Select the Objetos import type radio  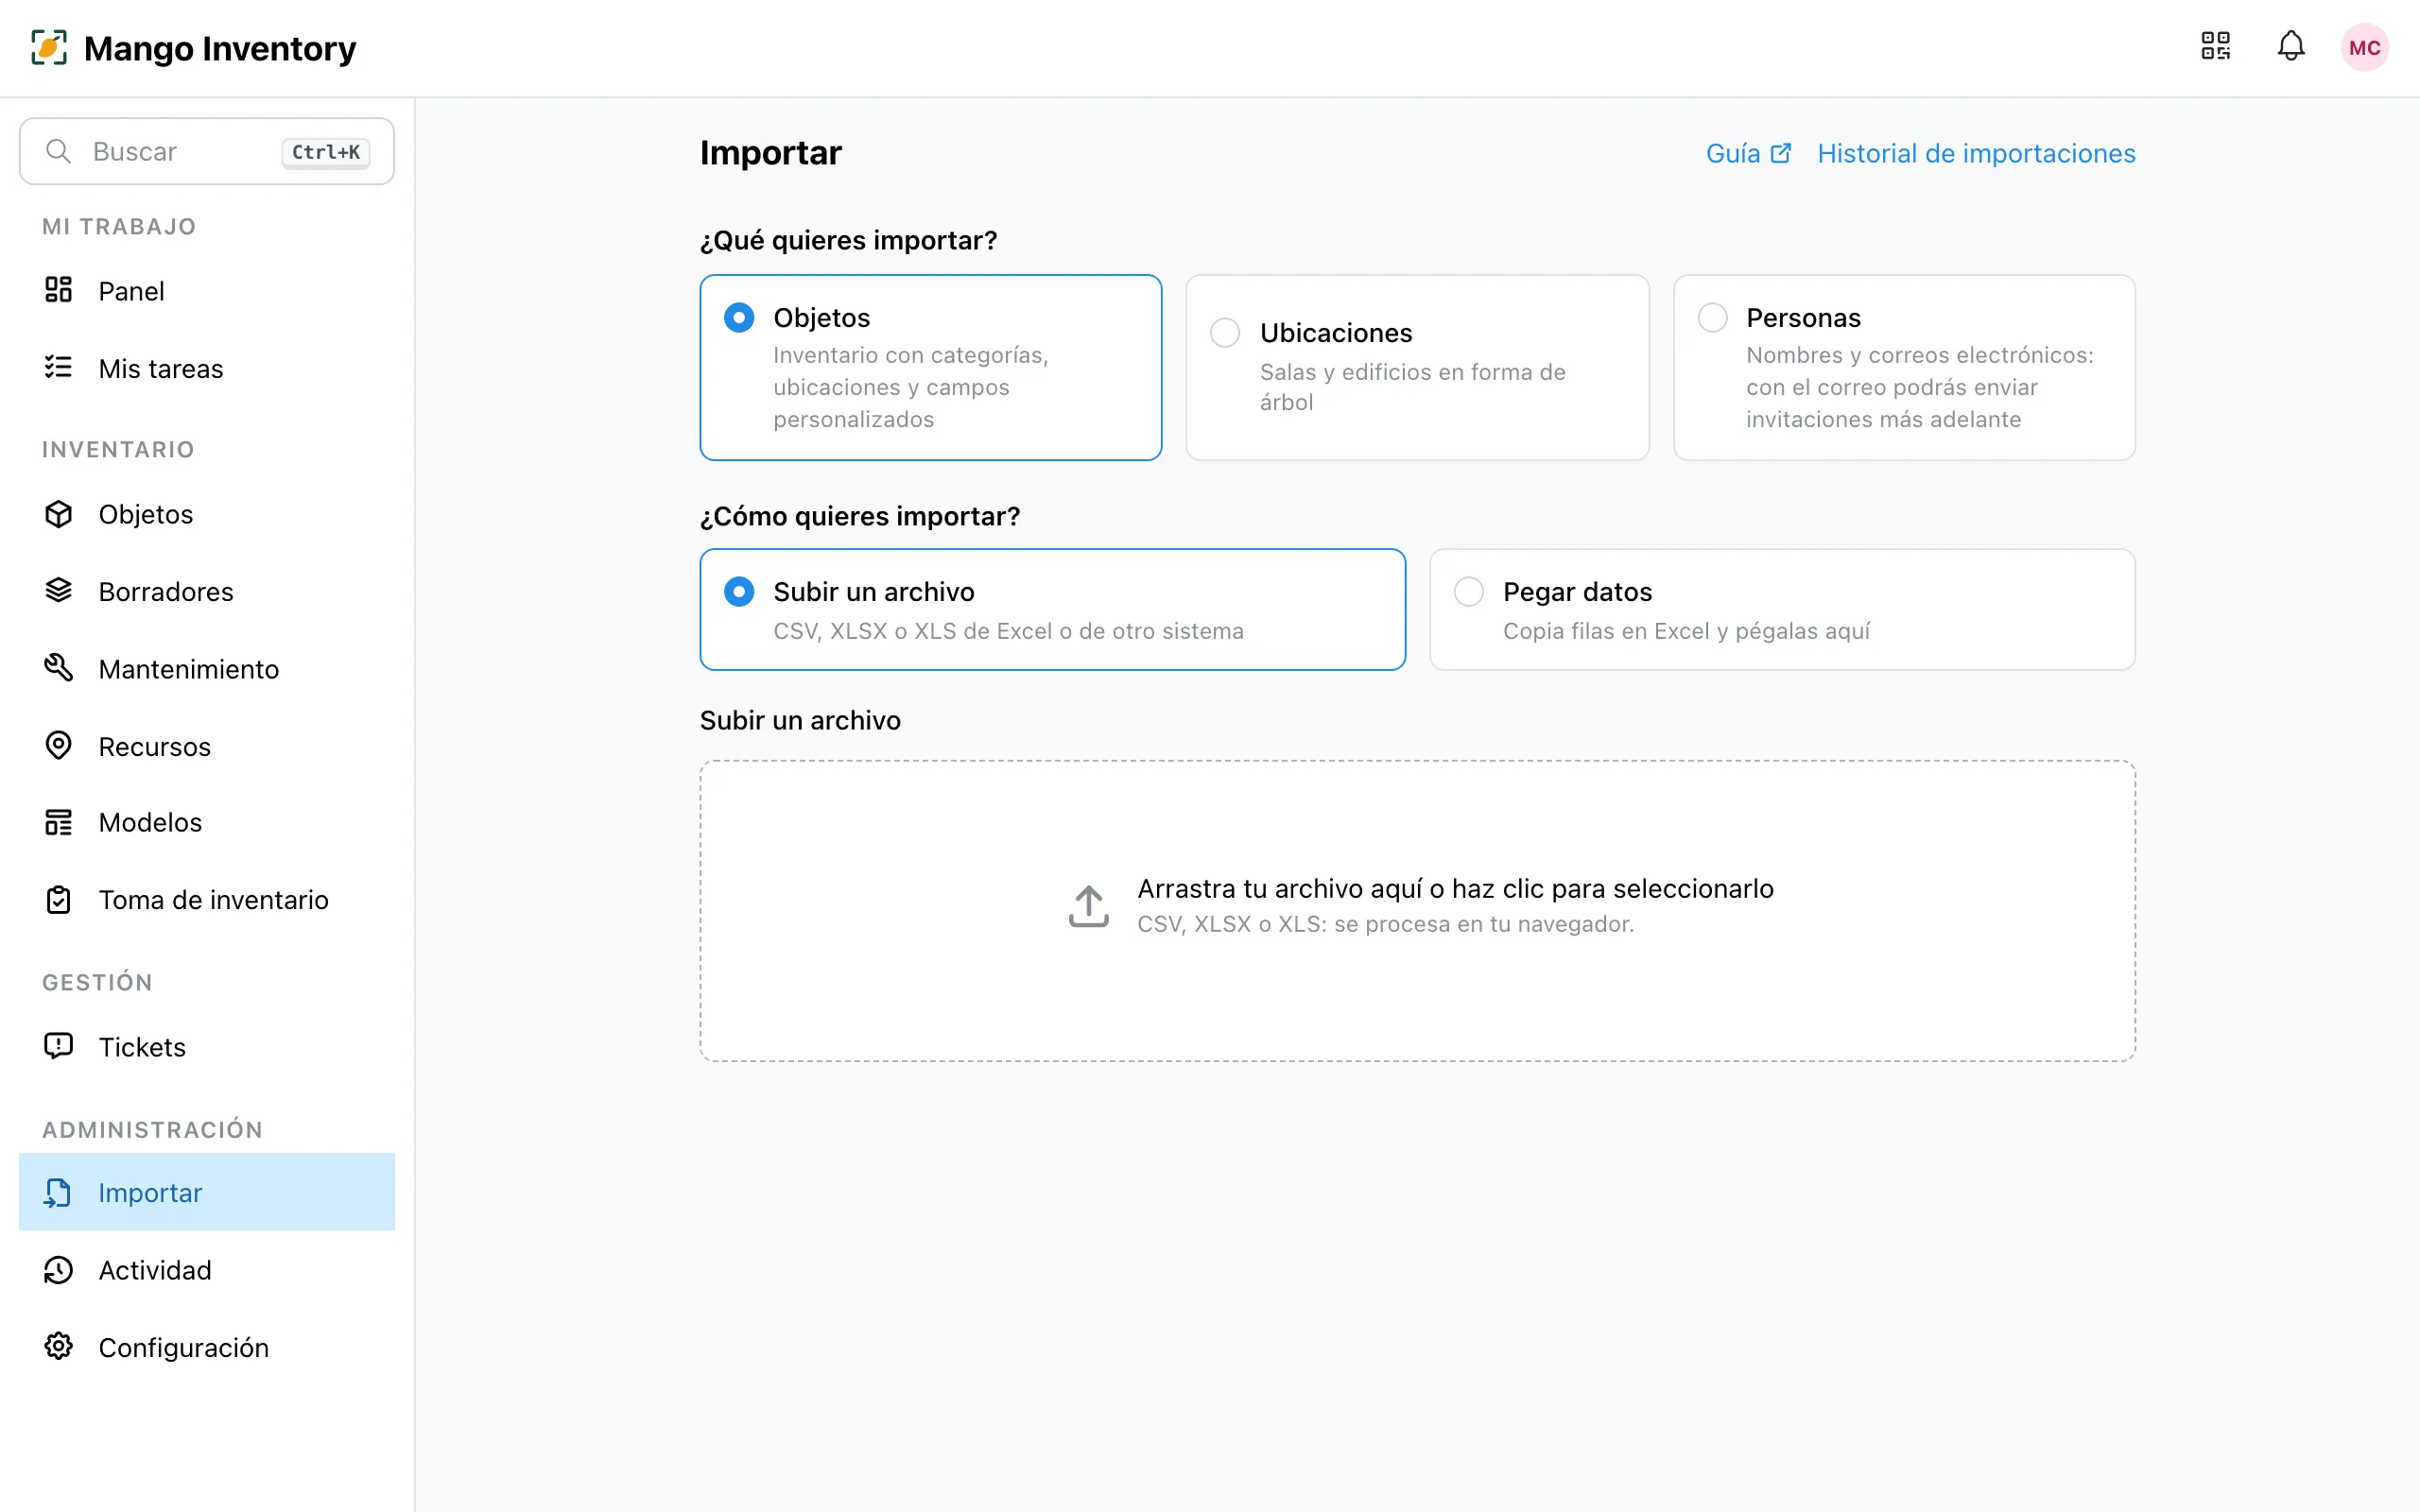click(739, 318)
